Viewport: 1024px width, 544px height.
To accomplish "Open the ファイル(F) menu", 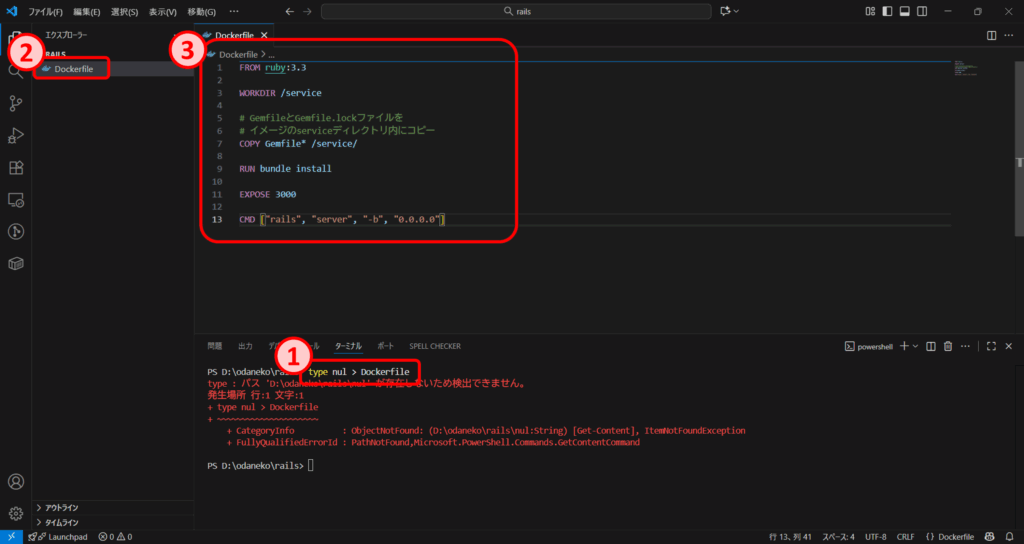I will pyautogui.click(x=45, y=11).
